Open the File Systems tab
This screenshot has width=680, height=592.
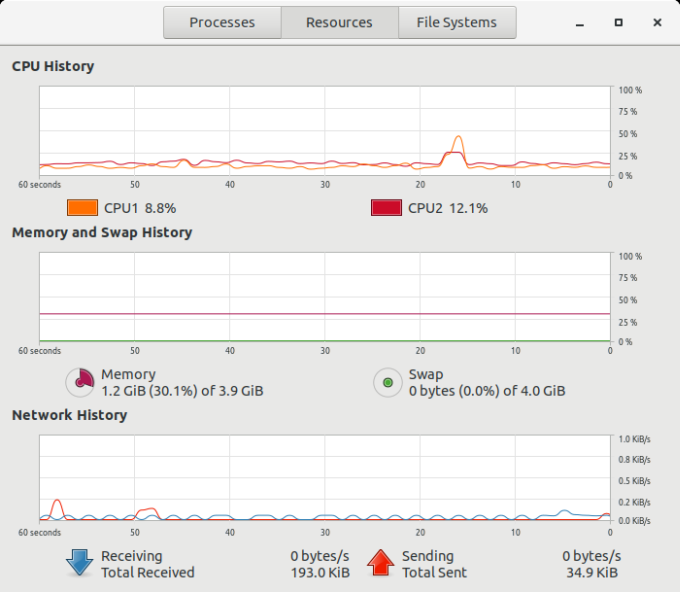click(457, 23)
